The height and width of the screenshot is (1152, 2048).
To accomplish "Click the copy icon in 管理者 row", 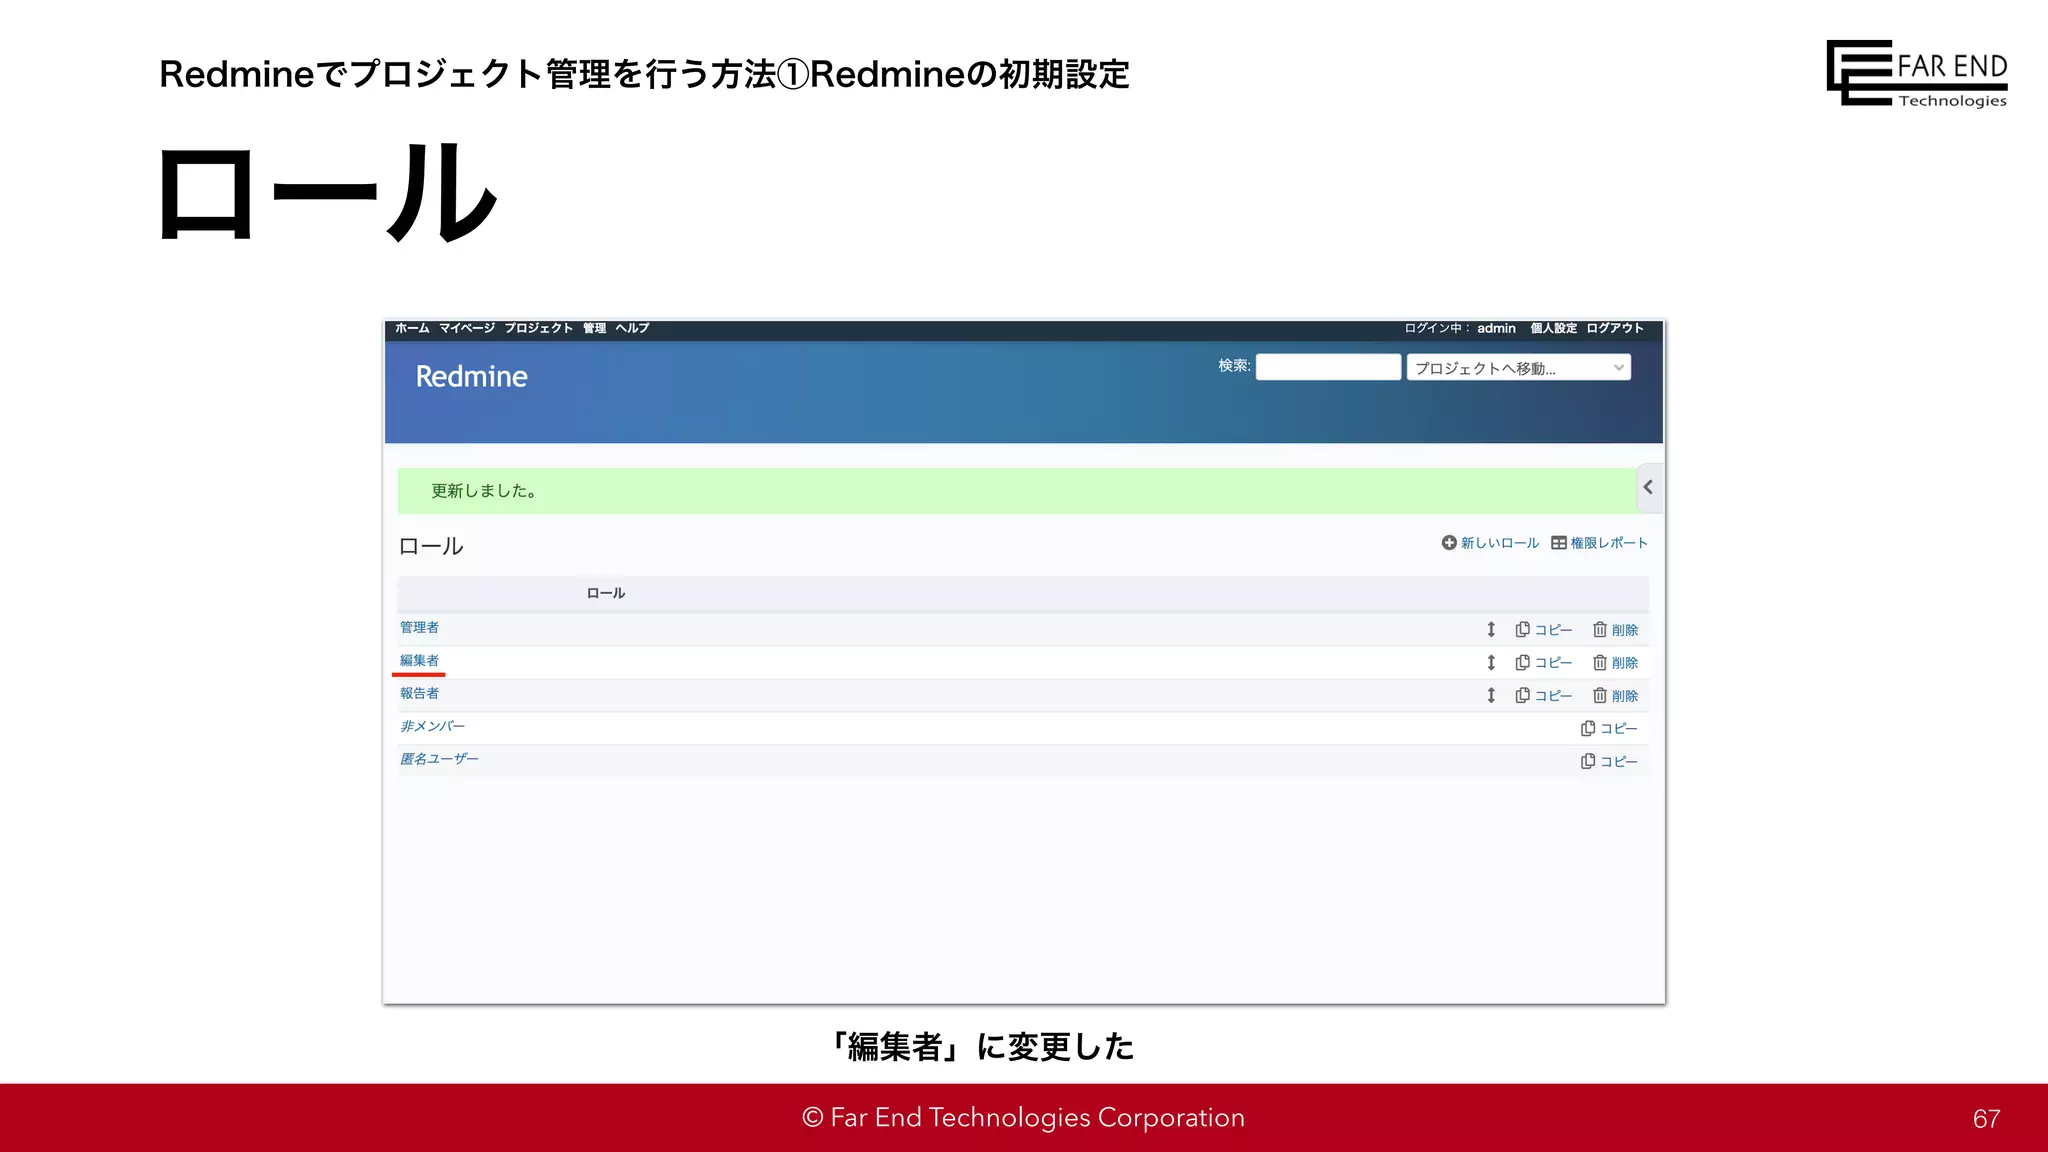I will (1522, 629).
